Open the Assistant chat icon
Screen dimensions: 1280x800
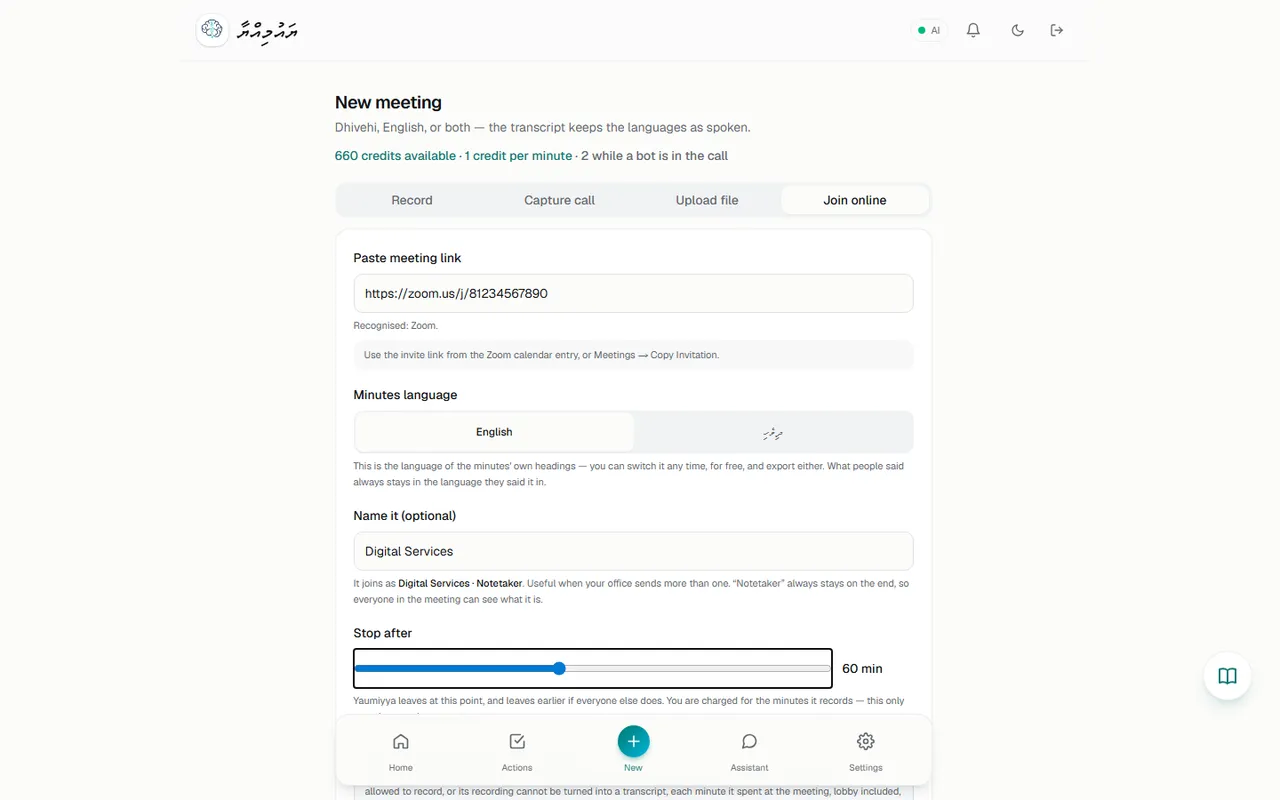tap(749, 752)
